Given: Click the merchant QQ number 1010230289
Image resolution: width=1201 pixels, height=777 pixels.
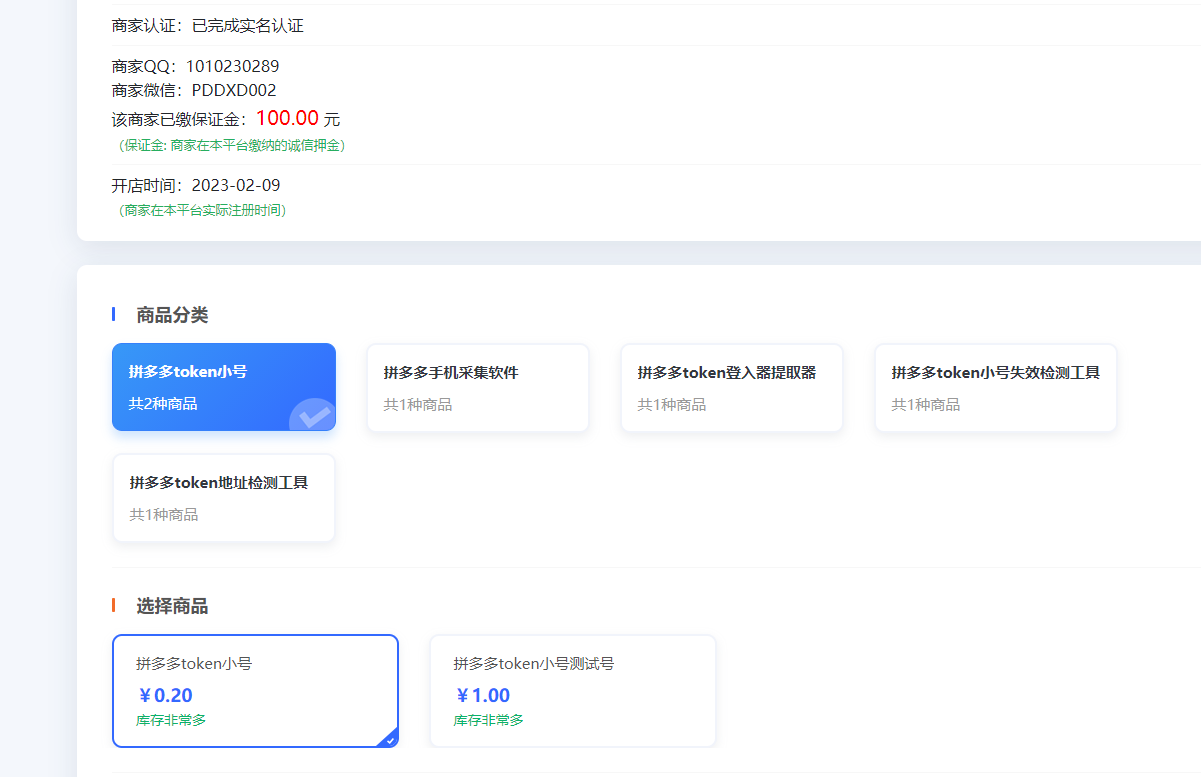Looking at the screenshot, I should pyautogui.click(x=232, y=67).
